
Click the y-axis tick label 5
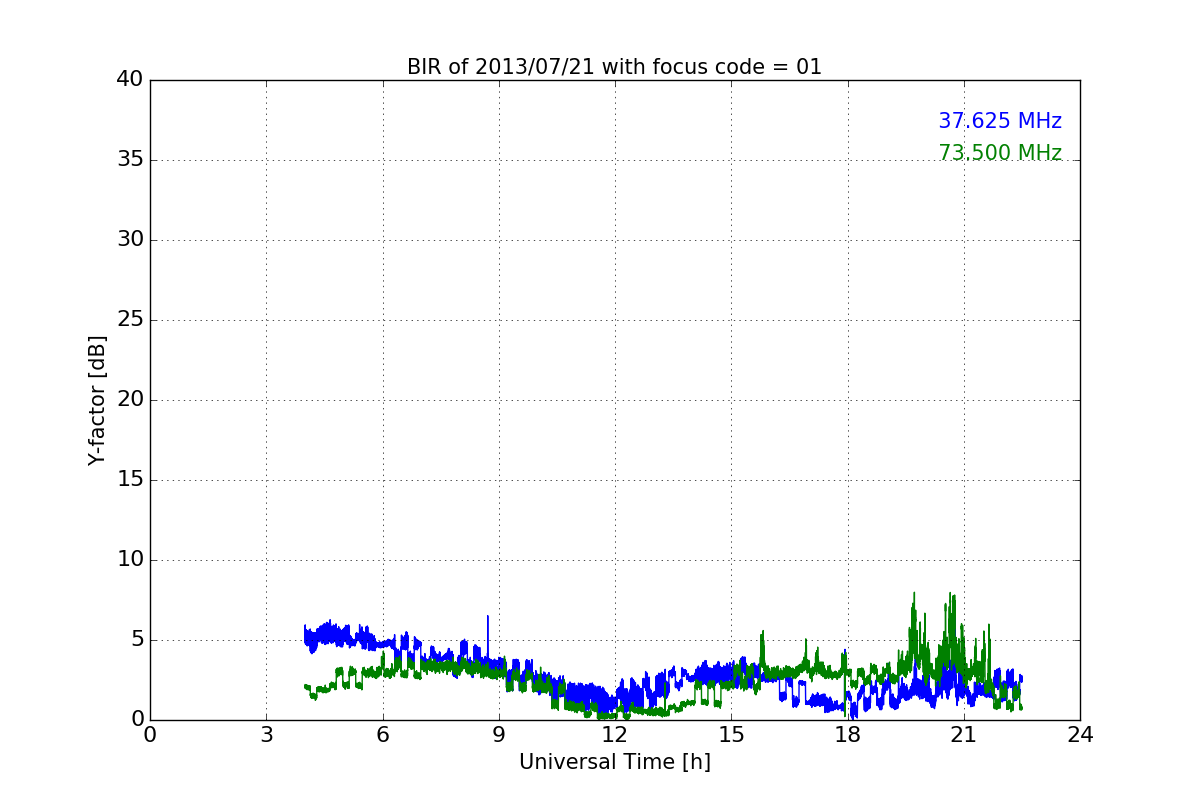(136, 640)
